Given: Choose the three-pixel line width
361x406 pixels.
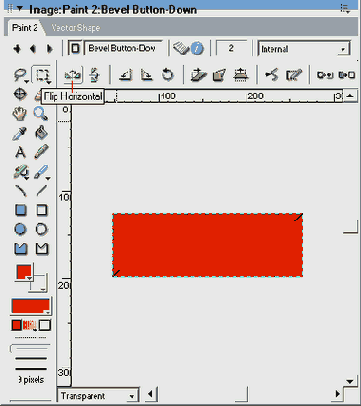Looking at the screenshot, I should [x=31, y=369].
